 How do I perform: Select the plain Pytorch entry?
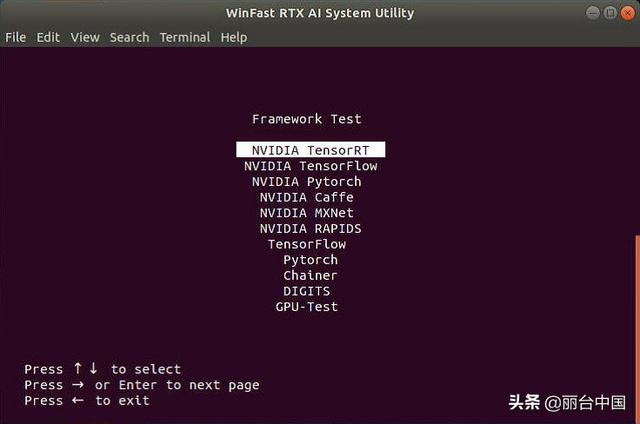tap(311, 260)
